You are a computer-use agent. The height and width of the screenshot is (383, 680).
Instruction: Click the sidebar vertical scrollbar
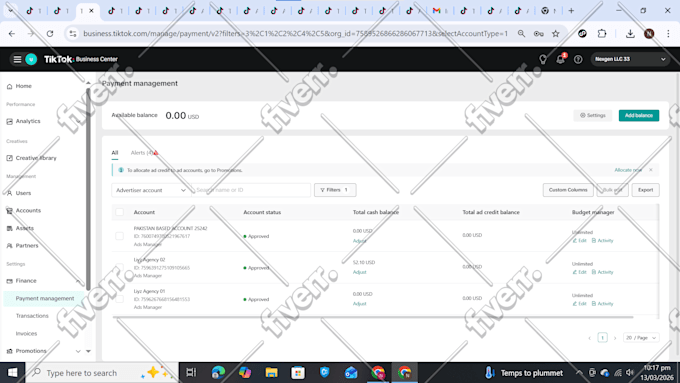[x=88, y=189]
